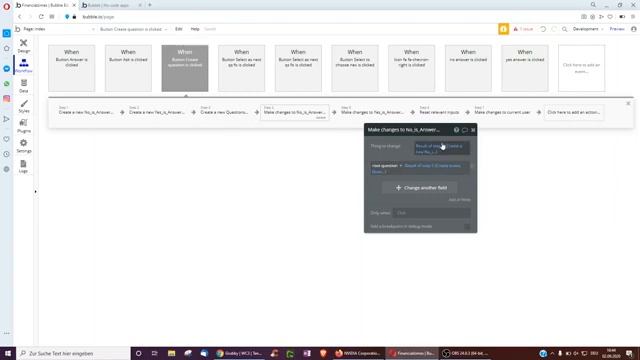Select the Button Ask is clicked event

click(128, 68)
